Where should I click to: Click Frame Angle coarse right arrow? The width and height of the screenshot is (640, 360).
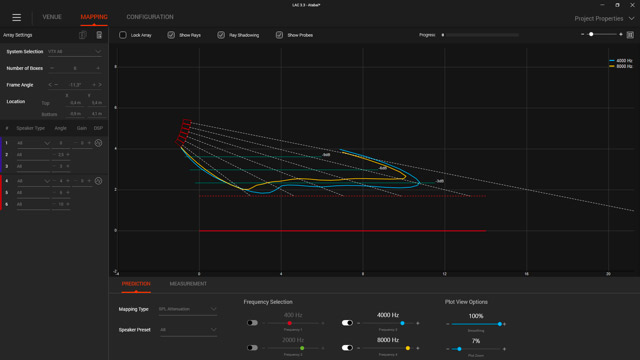tap(100, 85)
